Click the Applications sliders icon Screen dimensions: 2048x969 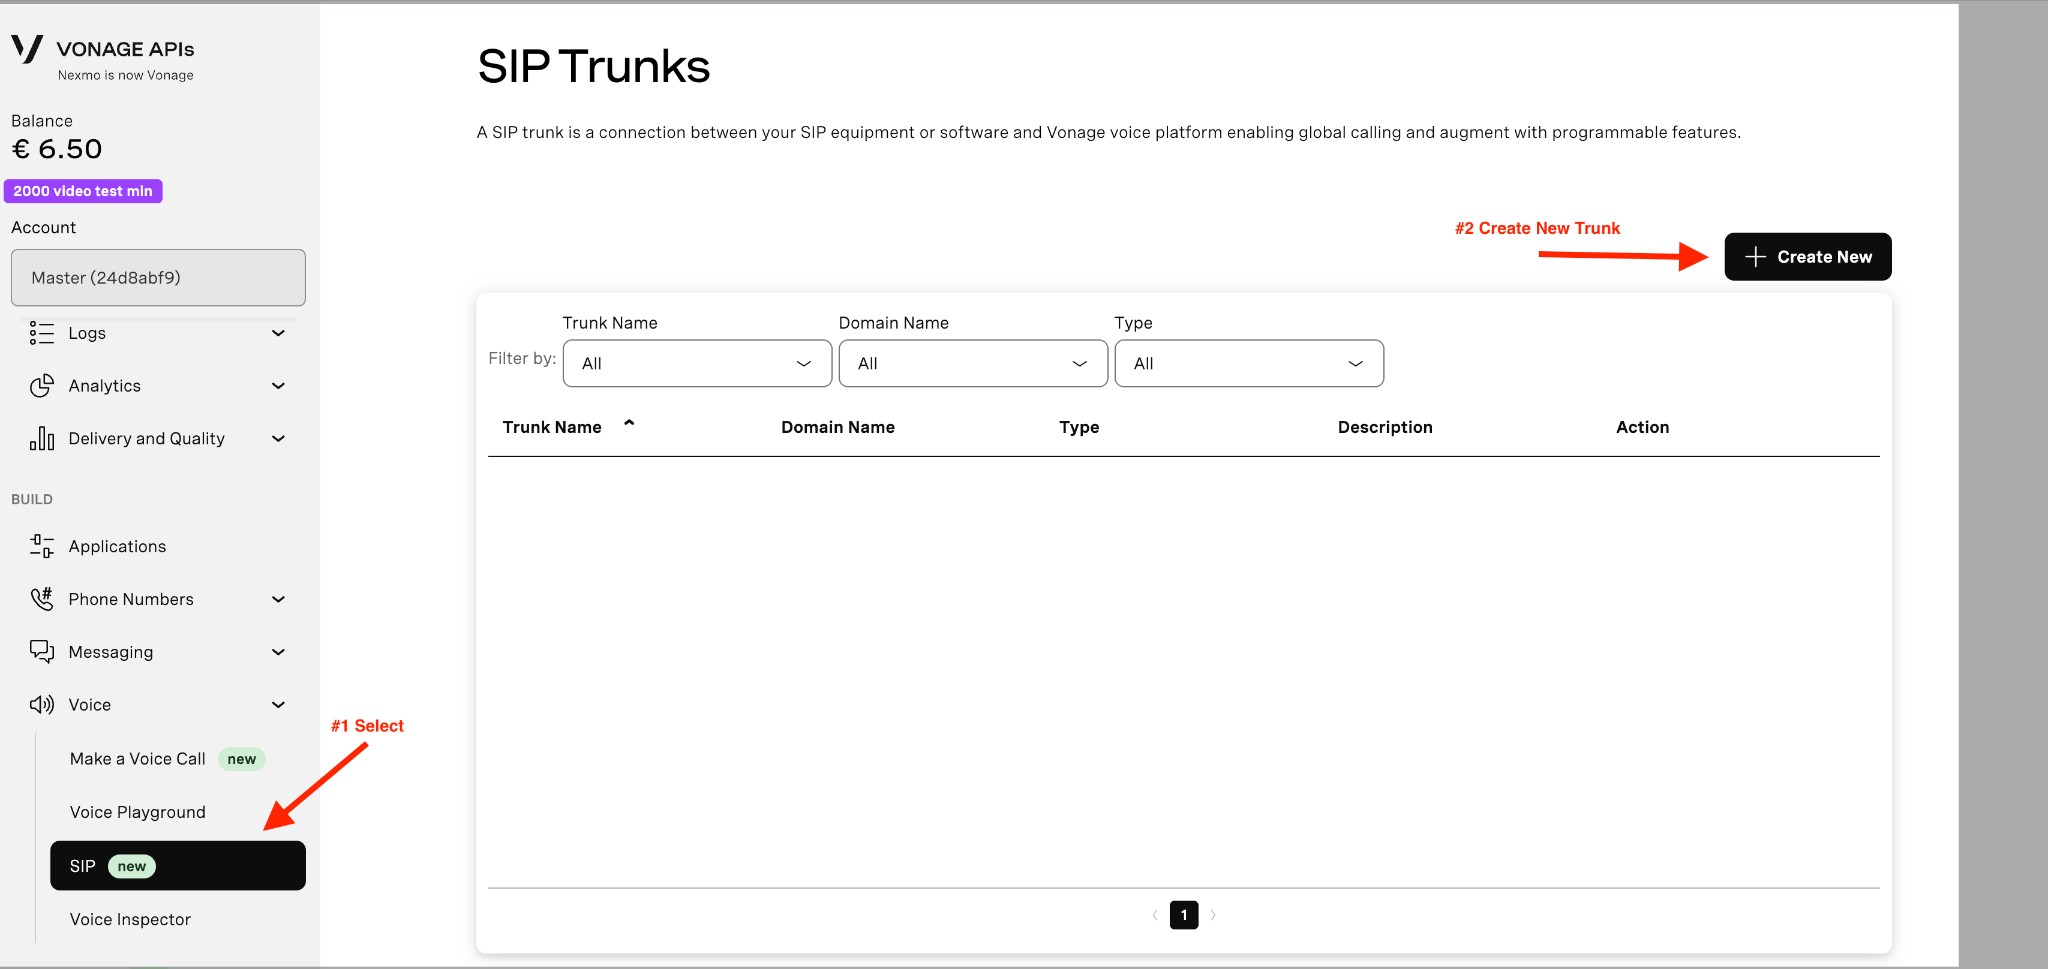pyautogui.click(x=41, y=546)
